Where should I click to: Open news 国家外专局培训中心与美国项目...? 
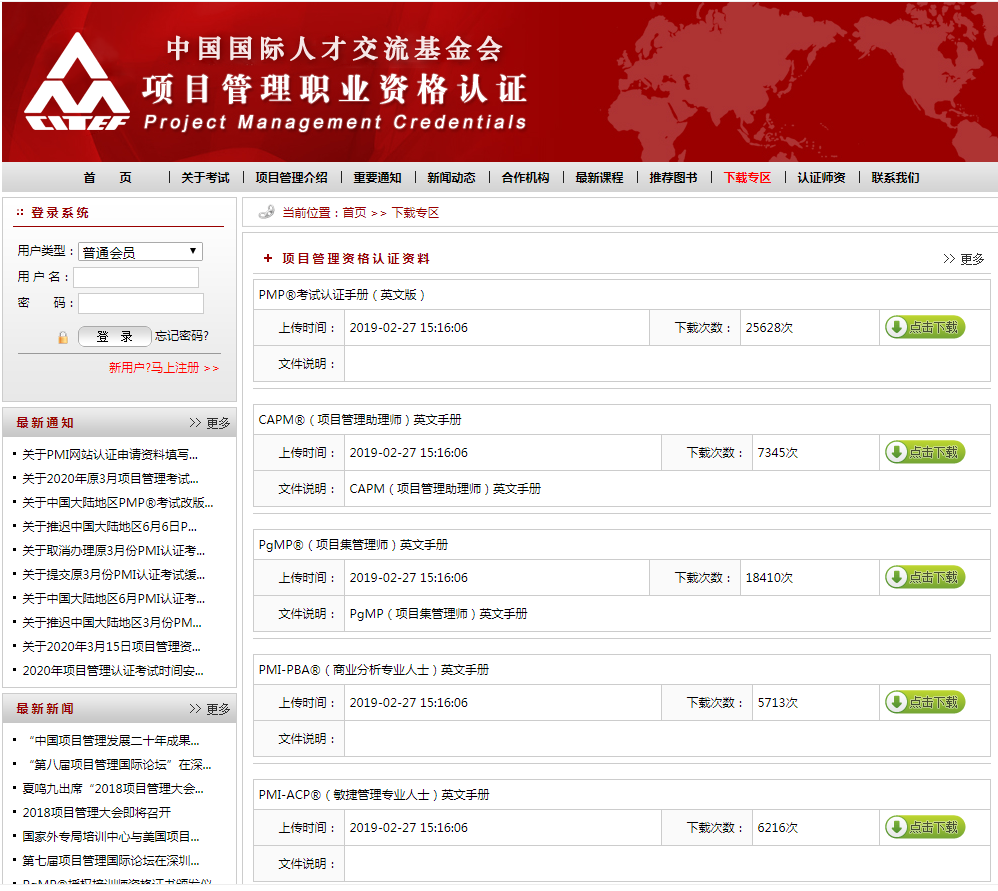pos(111,836)
